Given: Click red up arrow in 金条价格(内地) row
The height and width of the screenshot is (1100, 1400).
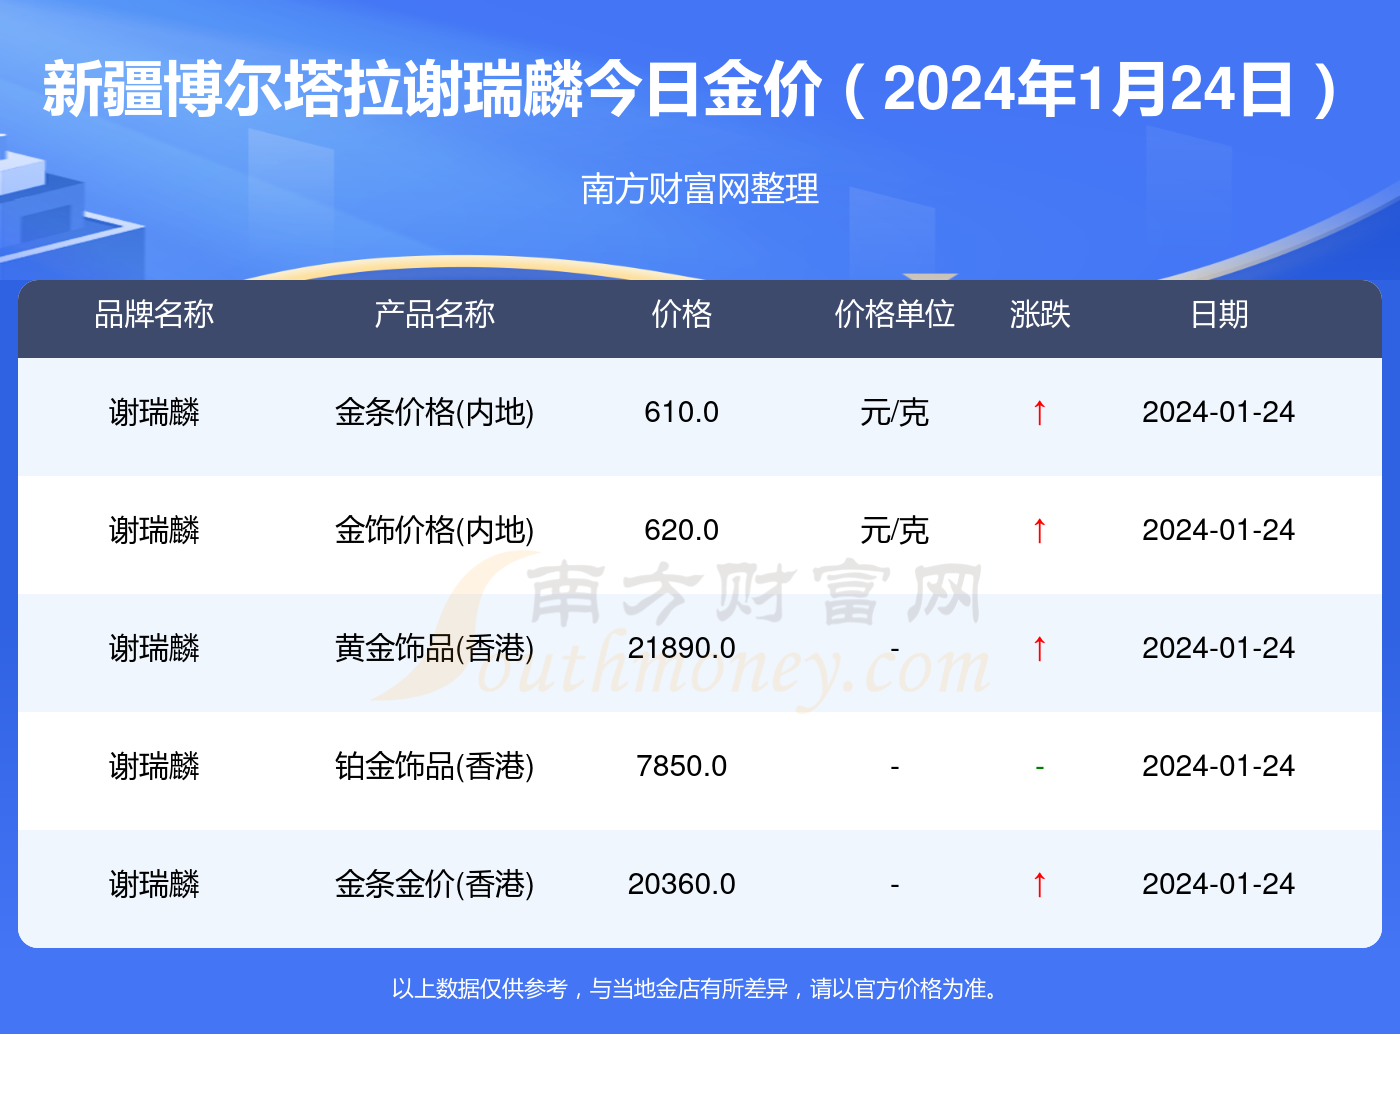Looking at the screenshot, I should coord(1040,412).
